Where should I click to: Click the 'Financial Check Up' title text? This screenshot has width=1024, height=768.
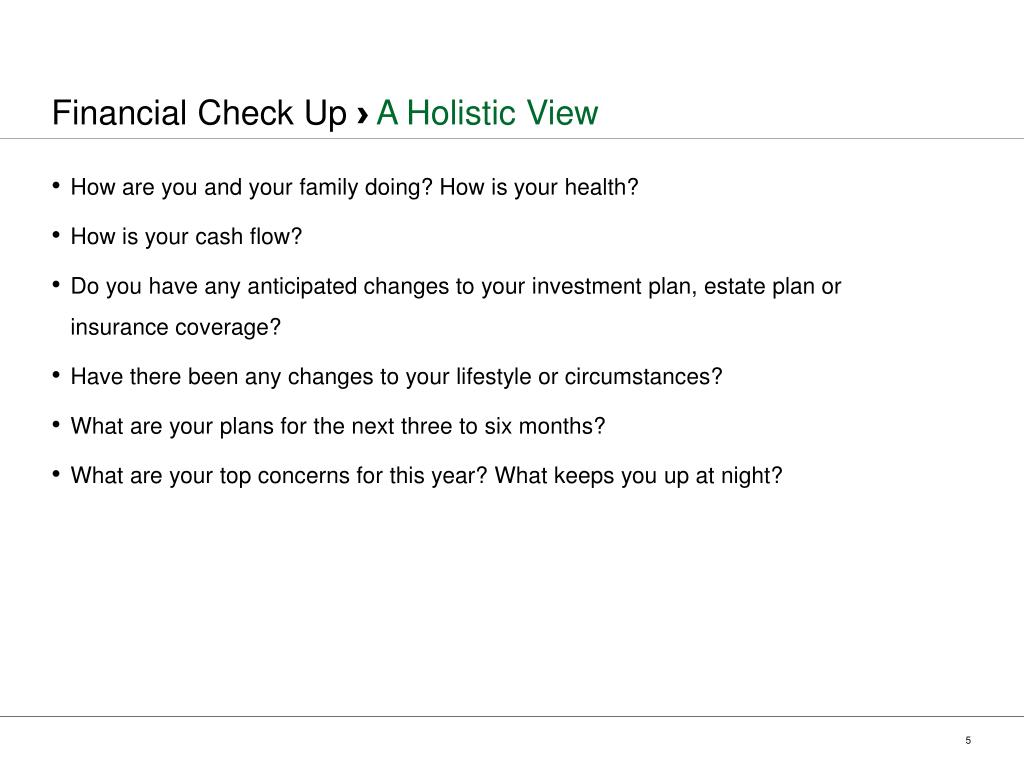[199, 113]
